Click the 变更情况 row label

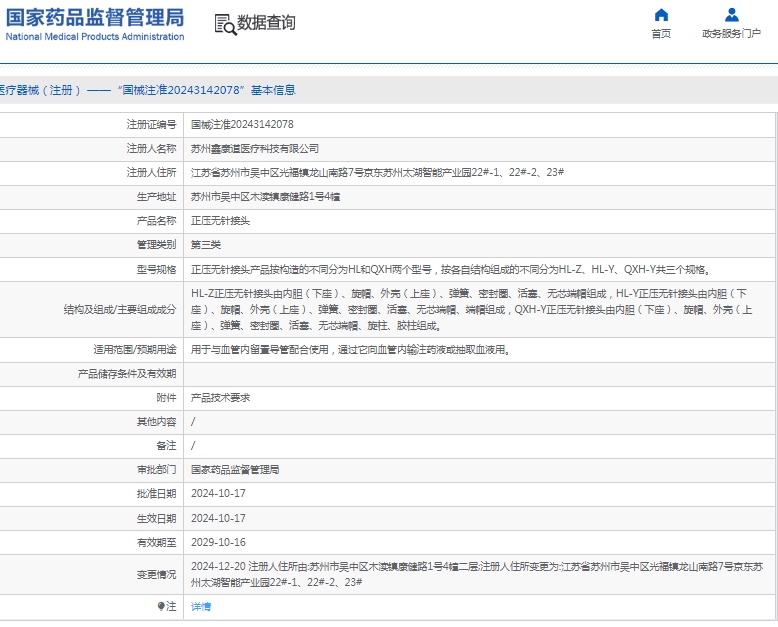tap(156, 574)
